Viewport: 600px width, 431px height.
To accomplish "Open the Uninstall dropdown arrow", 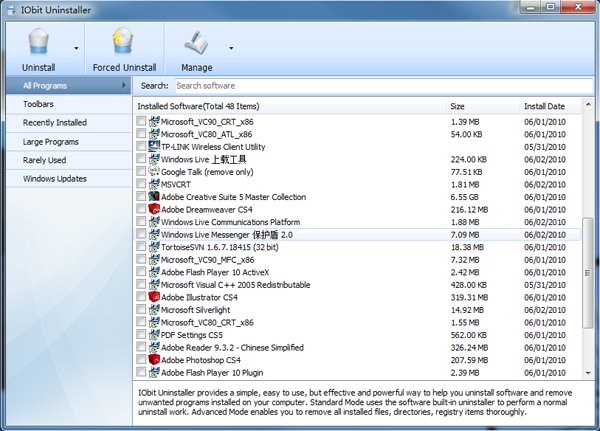I will coord(76,48).
